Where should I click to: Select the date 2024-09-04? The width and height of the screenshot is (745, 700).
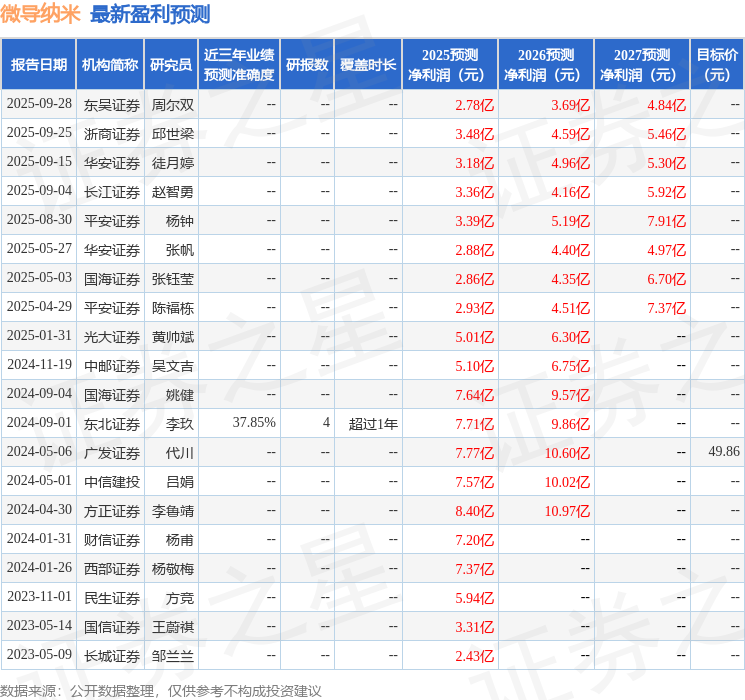tap(39, 393)
